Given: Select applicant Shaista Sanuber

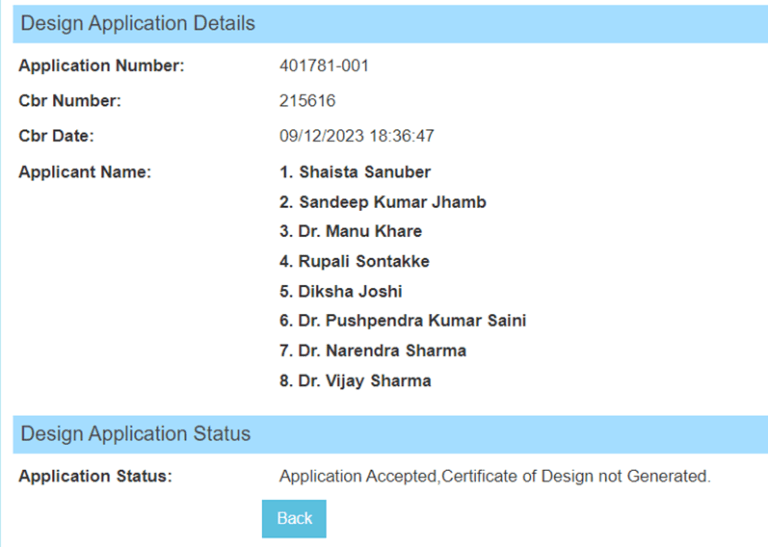Looking at the screenshot, I should (x=364, y=172).
